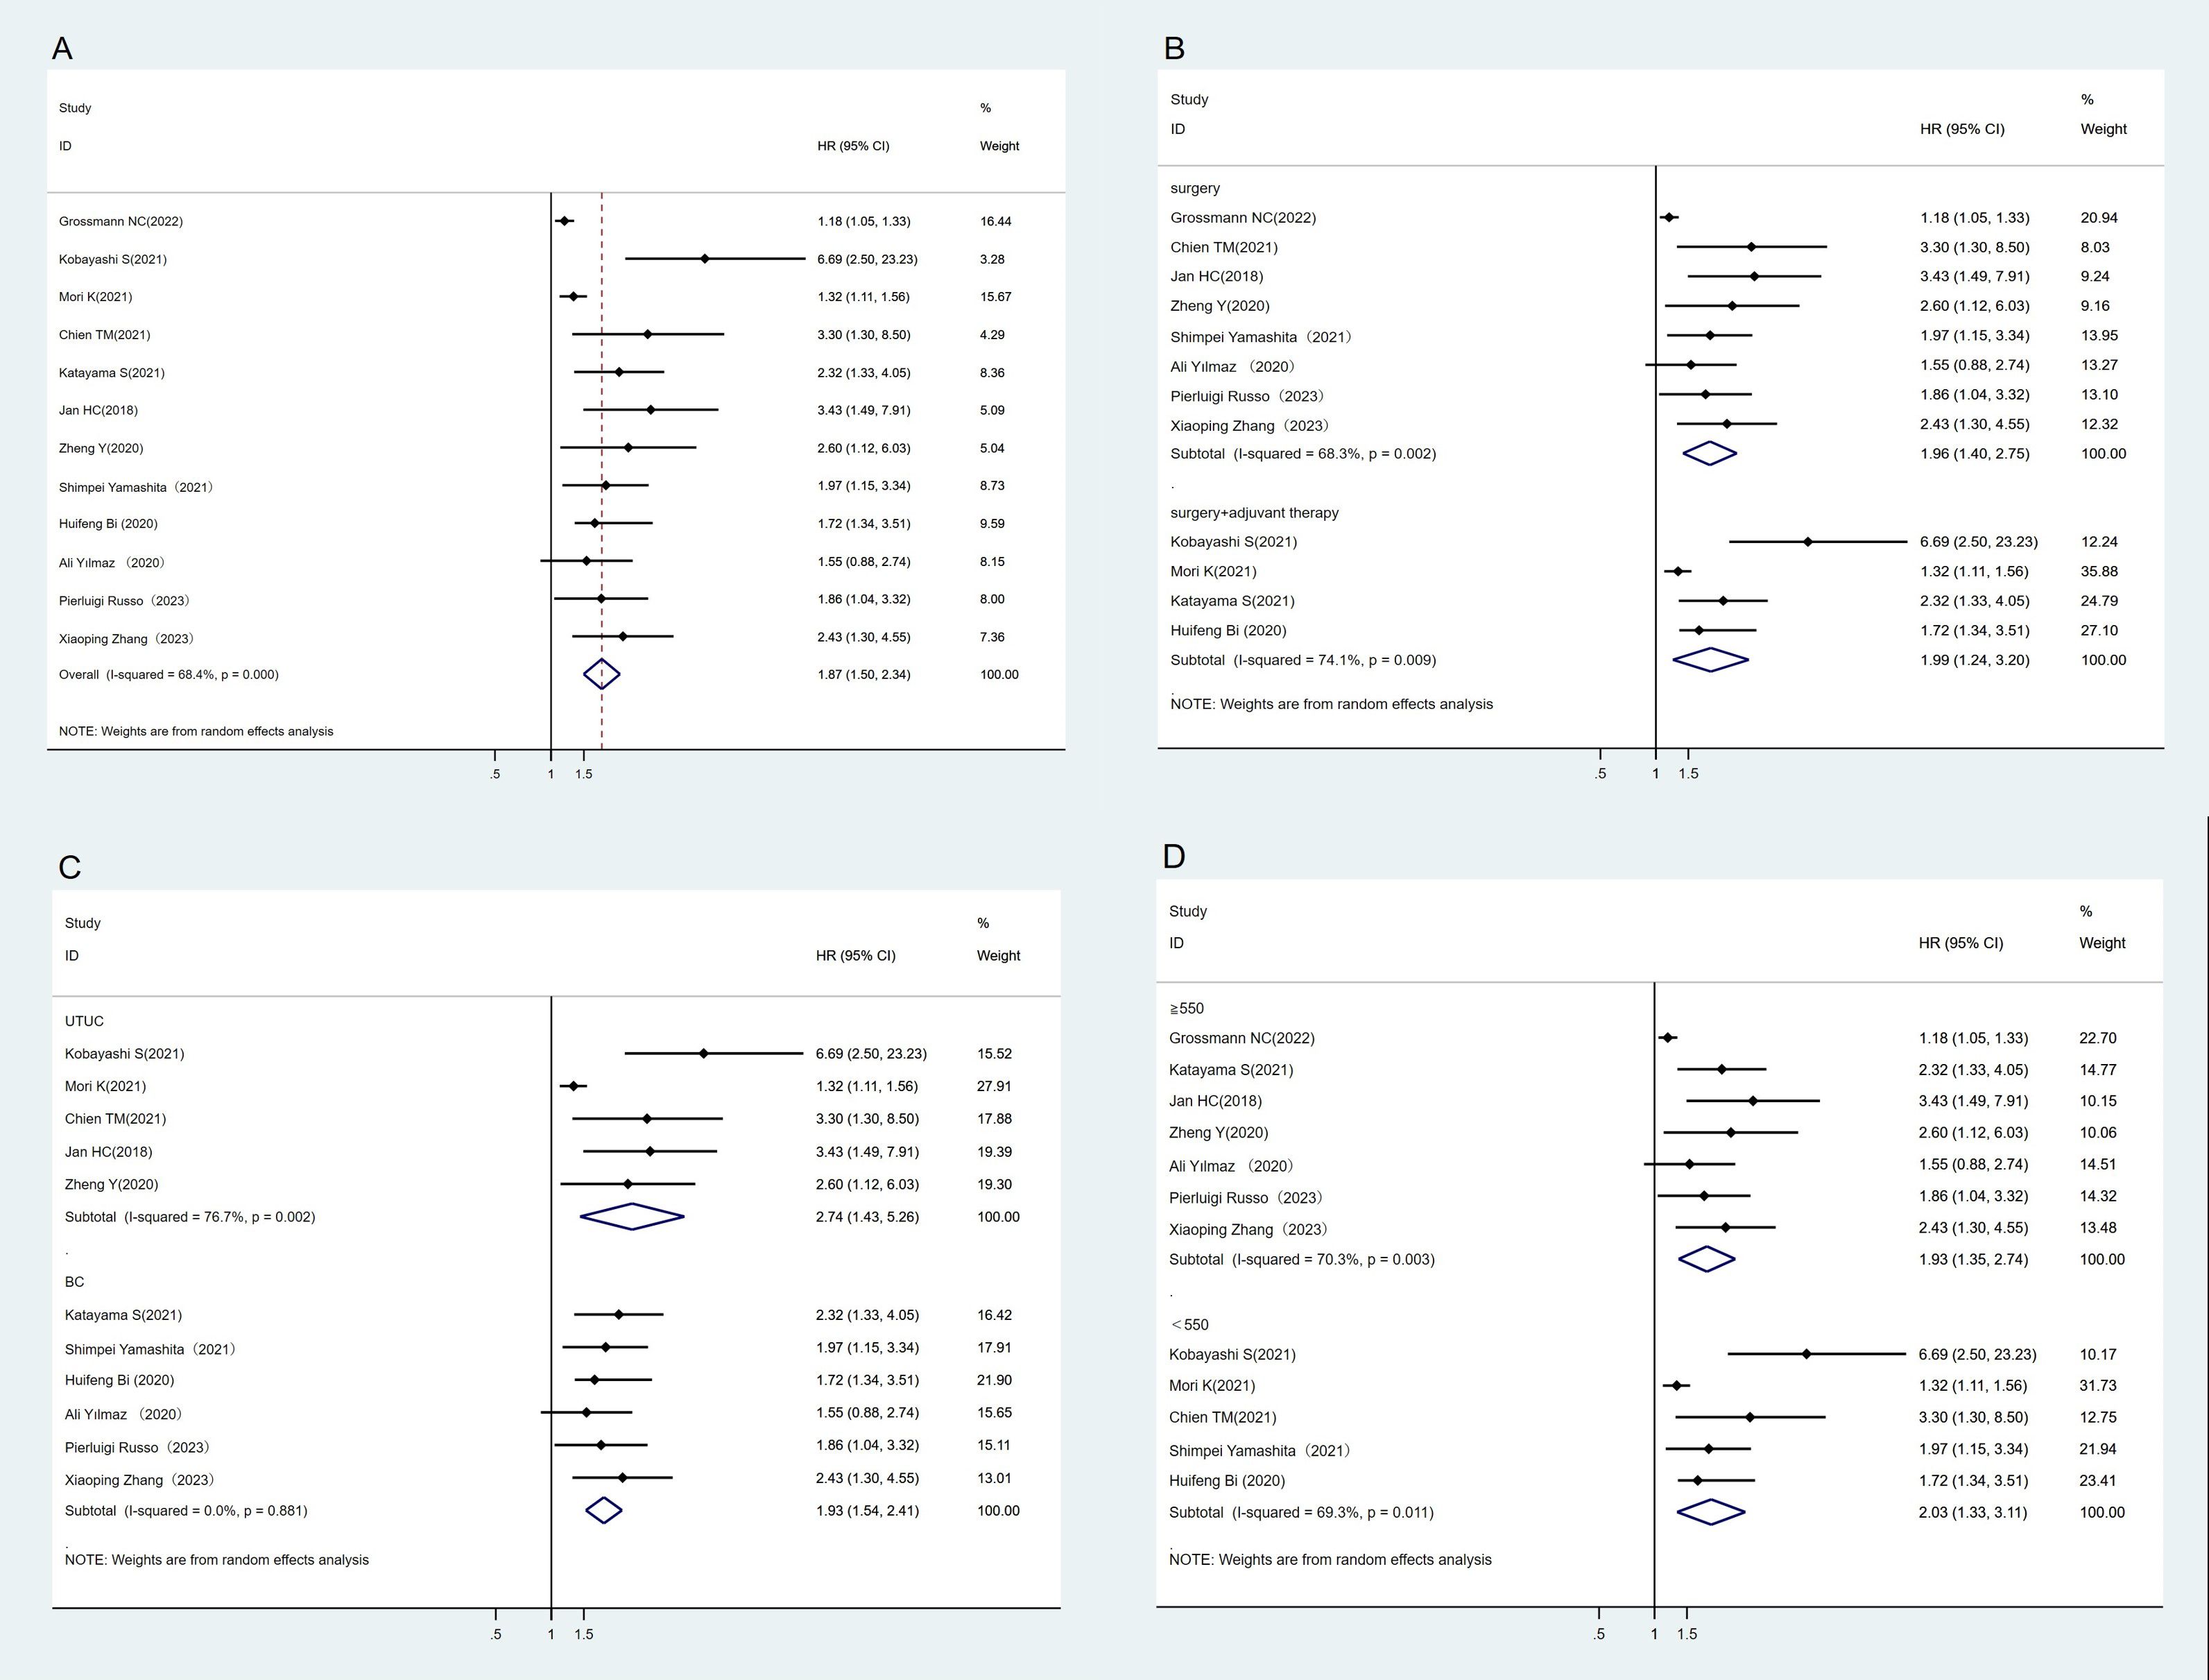Click weight 31.73 in panel D

(x=2098, y=1385)
